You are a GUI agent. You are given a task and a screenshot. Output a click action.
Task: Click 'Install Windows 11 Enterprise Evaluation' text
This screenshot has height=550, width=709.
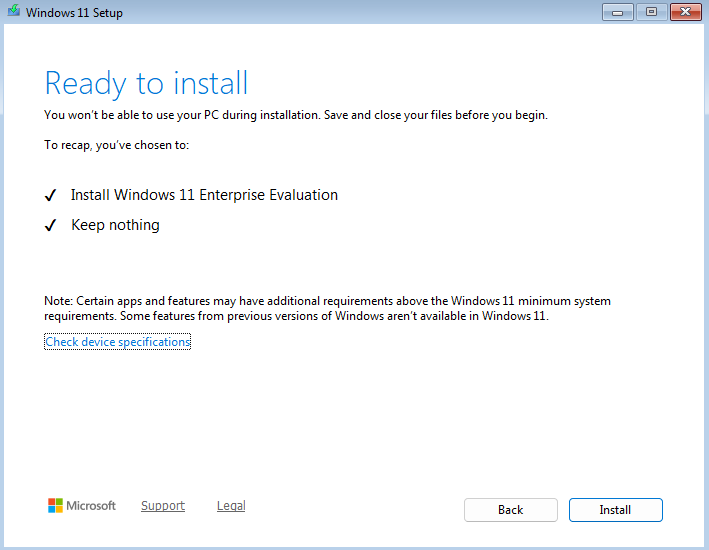204,195
